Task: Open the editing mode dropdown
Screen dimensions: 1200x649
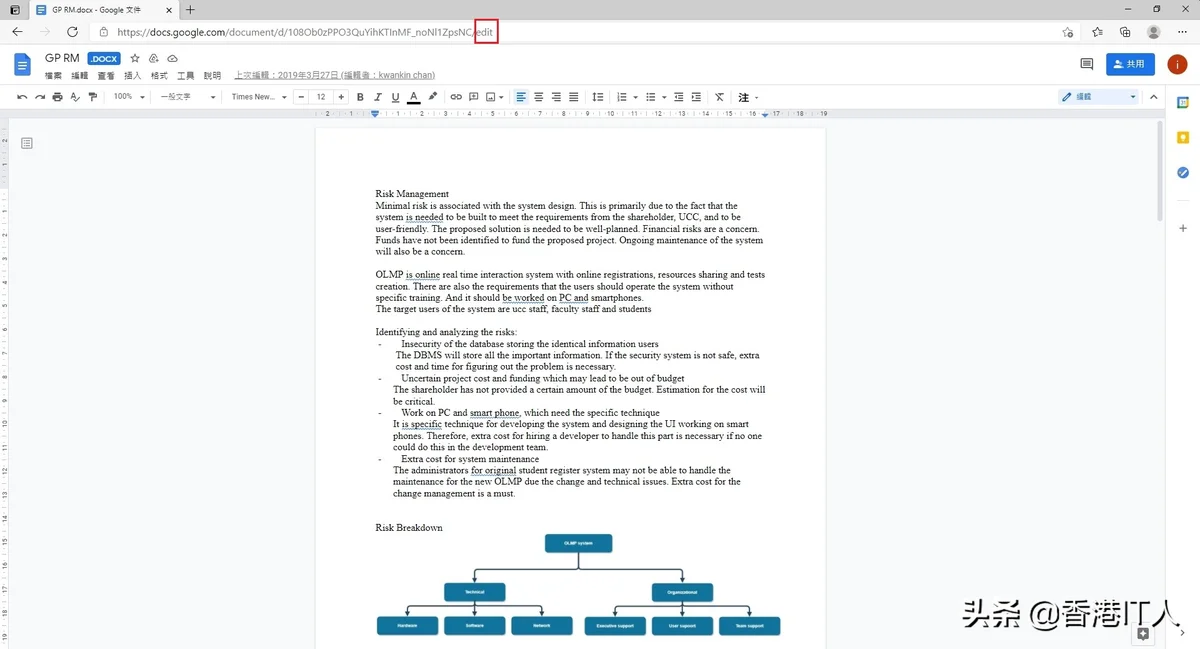Action: tap(1099, 97)
